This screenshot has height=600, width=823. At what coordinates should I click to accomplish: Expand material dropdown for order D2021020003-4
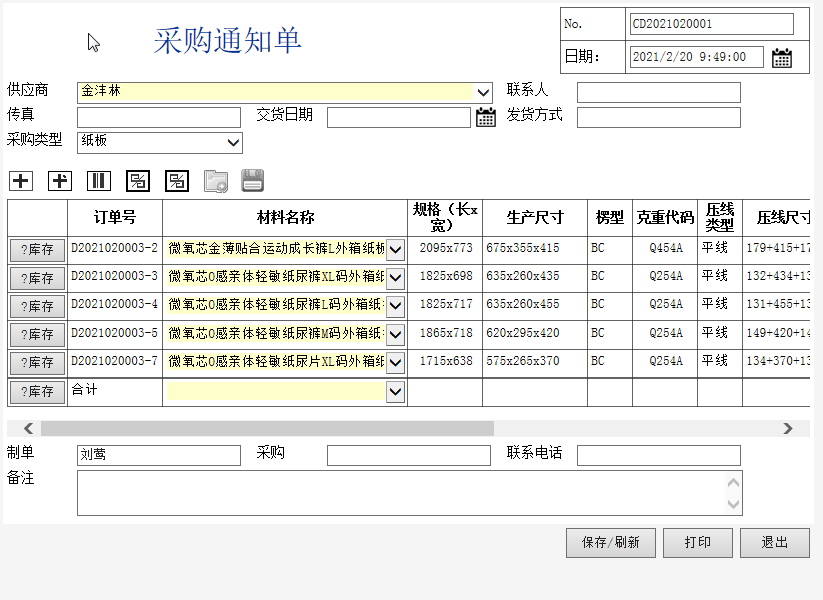[395, 305]
